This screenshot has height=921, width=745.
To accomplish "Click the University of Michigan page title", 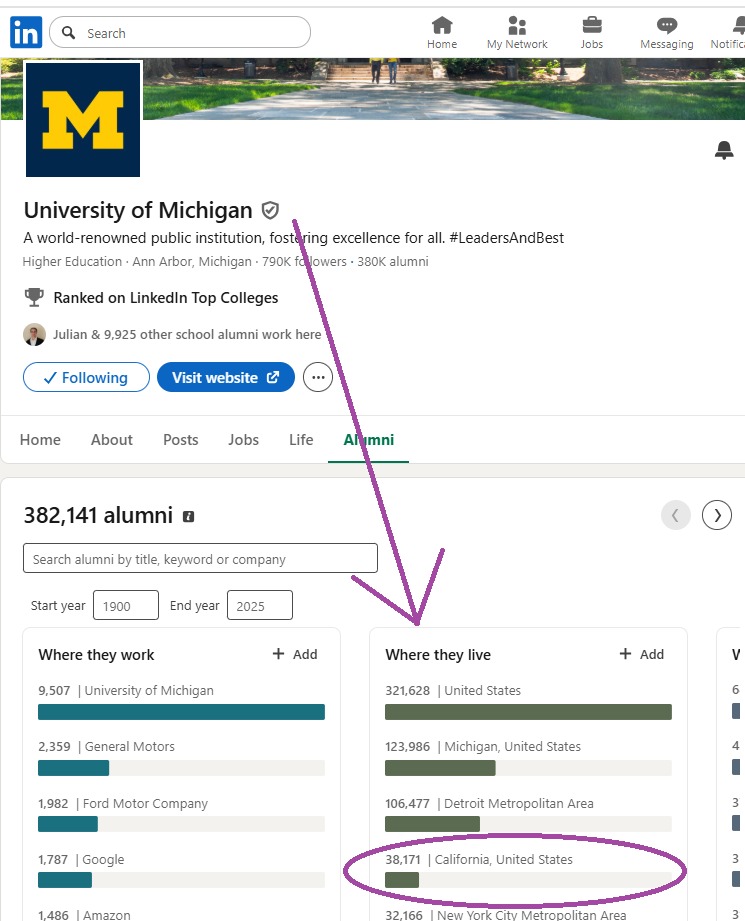I will pyautogui.click(x=138, y=210).
